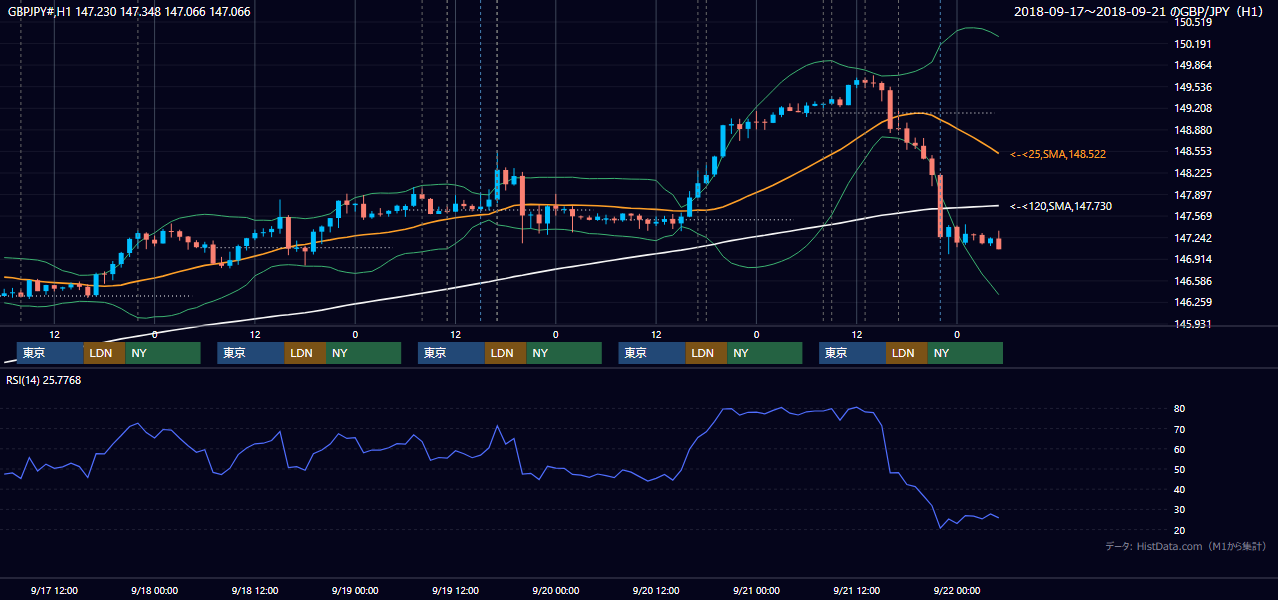Select the 120 SMA label reading 147.730
This screenshot has height=600, width=1278.
[x=1061, y=206]
